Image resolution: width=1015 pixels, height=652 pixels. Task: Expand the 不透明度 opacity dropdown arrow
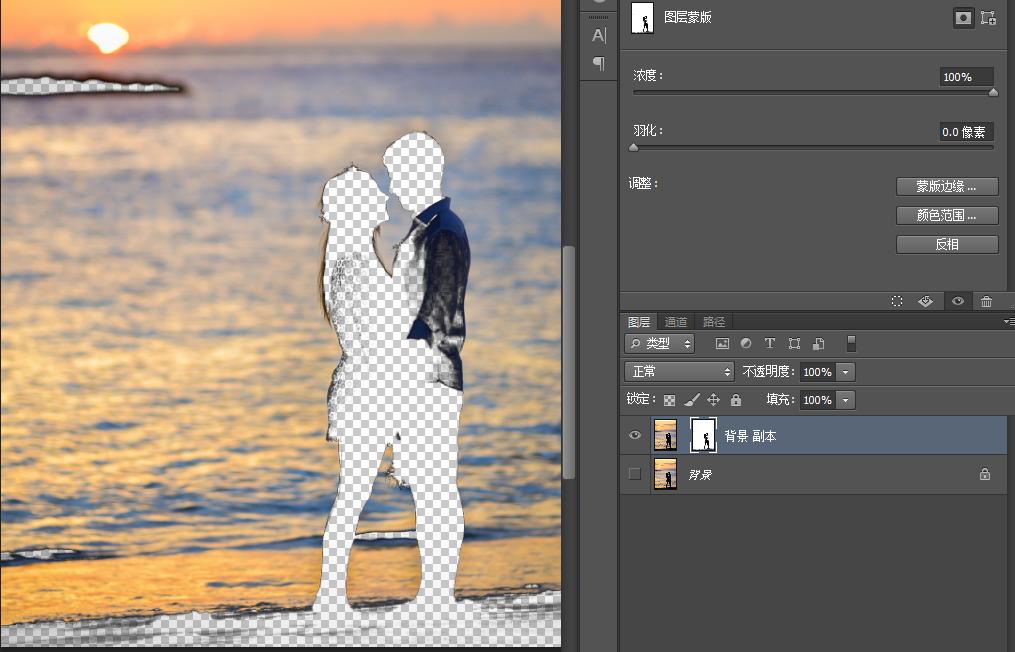[x=846, y=372]
